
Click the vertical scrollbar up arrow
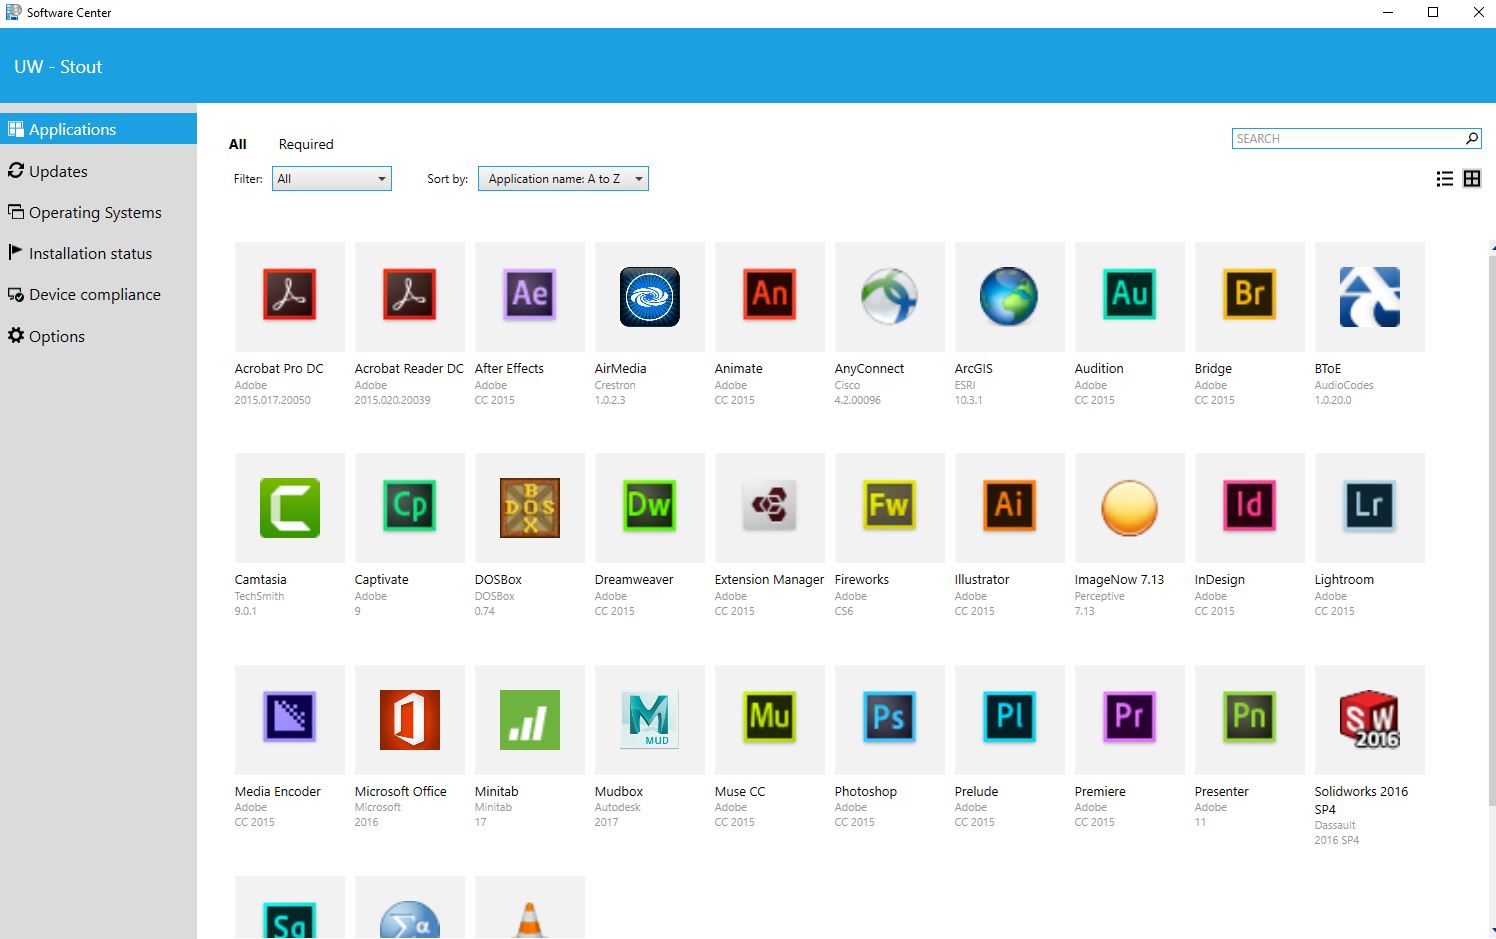(1493, 246)
